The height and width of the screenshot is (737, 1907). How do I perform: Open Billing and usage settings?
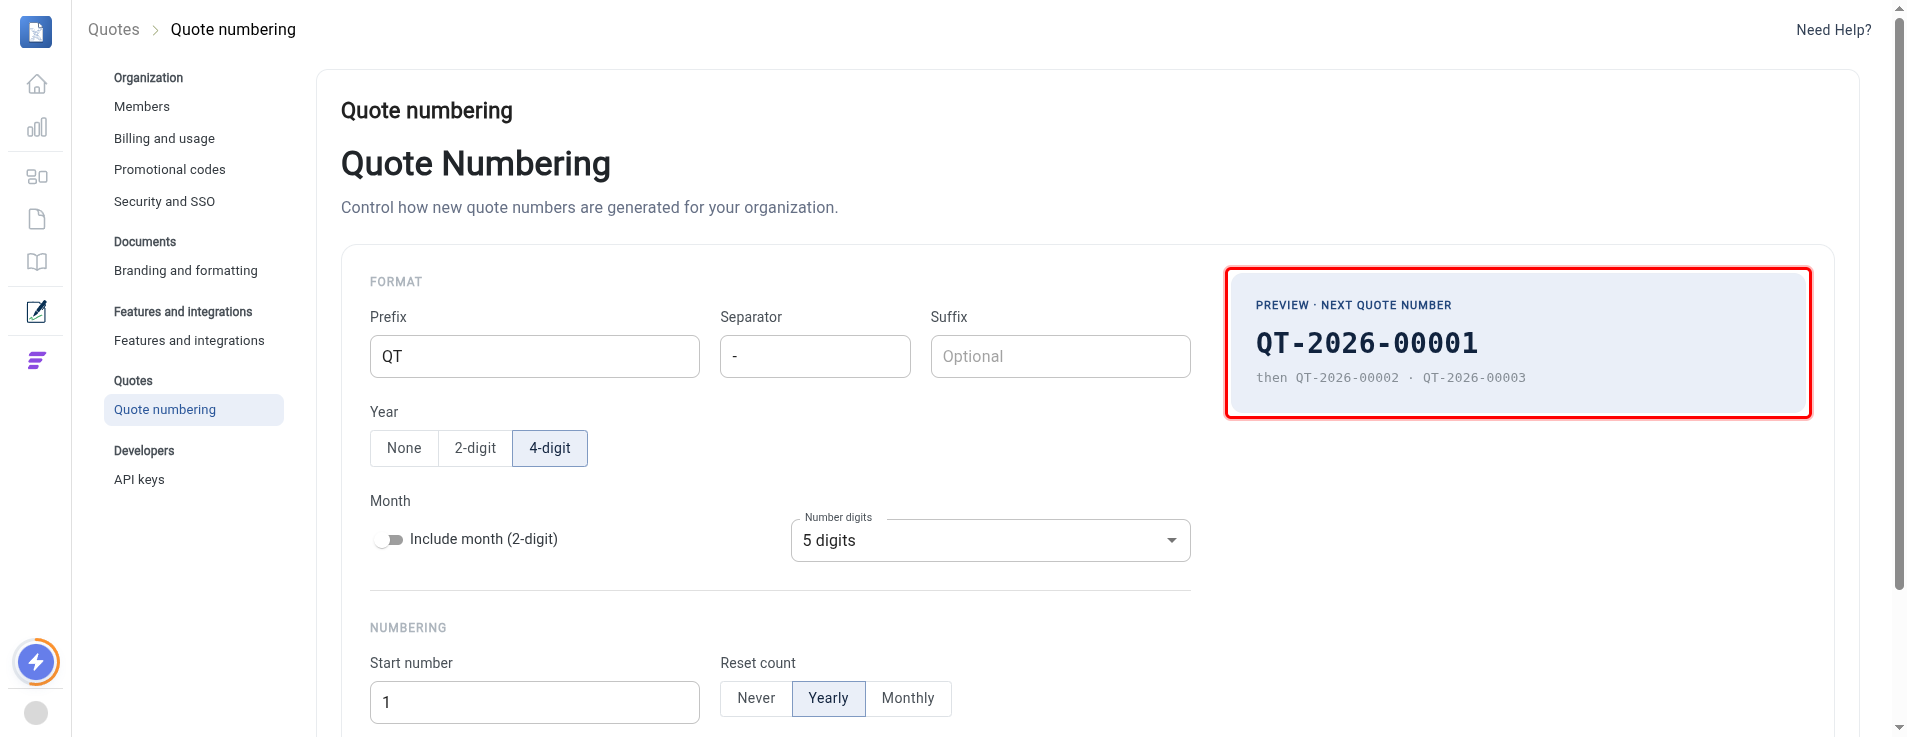click(x=164, y=138)
